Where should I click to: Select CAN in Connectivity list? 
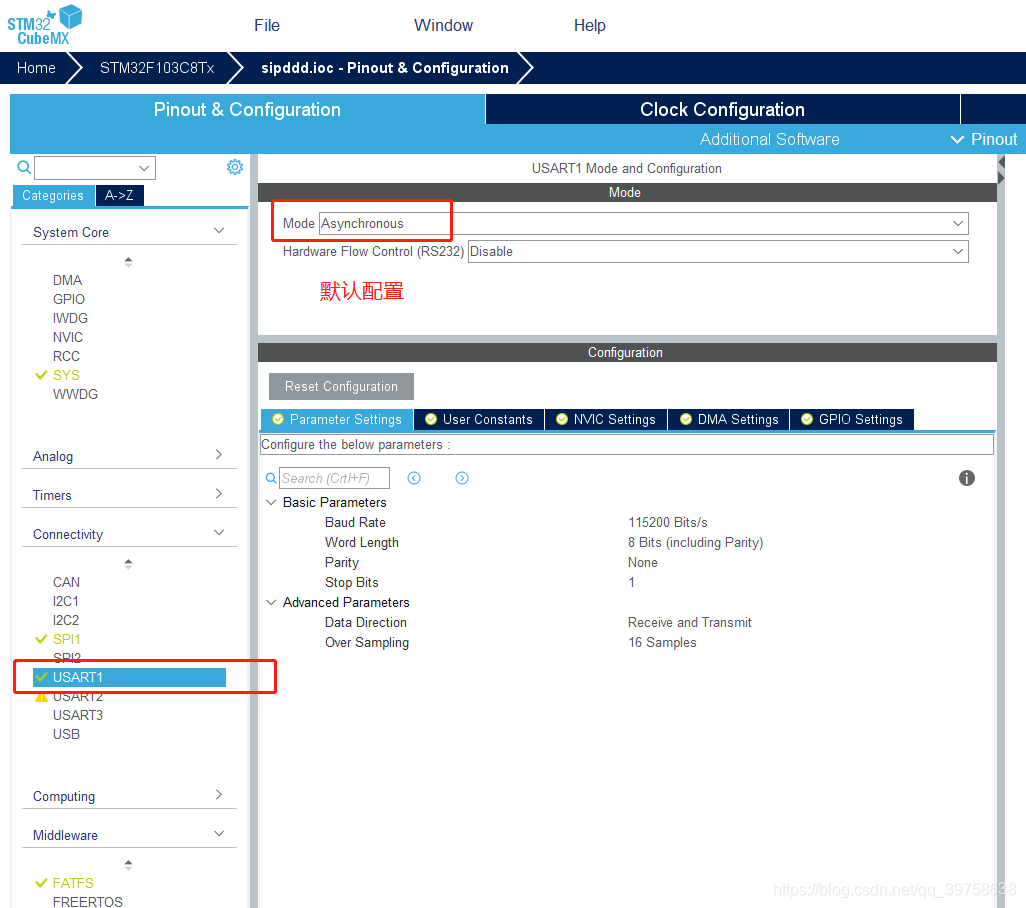pyautogui.click(x=66, y=582)
